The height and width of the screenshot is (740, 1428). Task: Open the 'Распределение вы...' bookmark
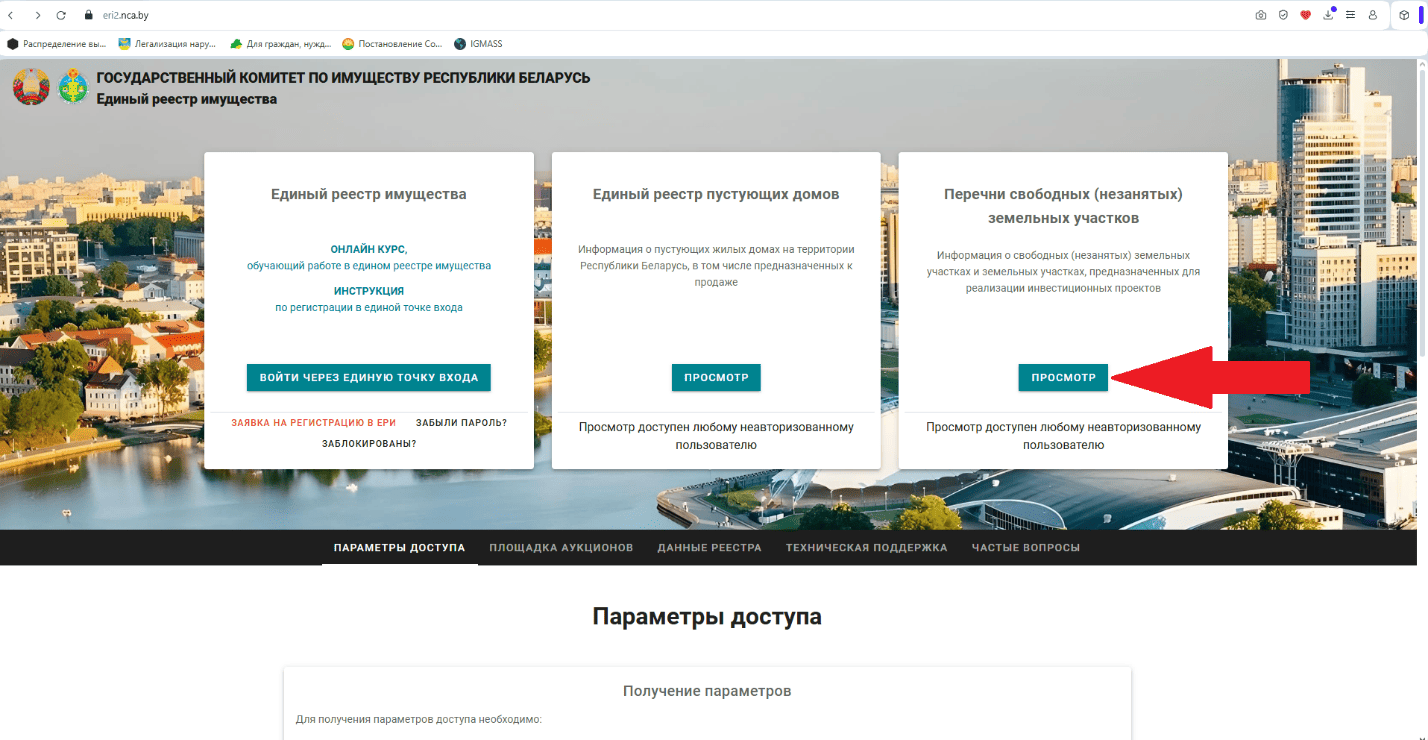click(x=57, y=44)
